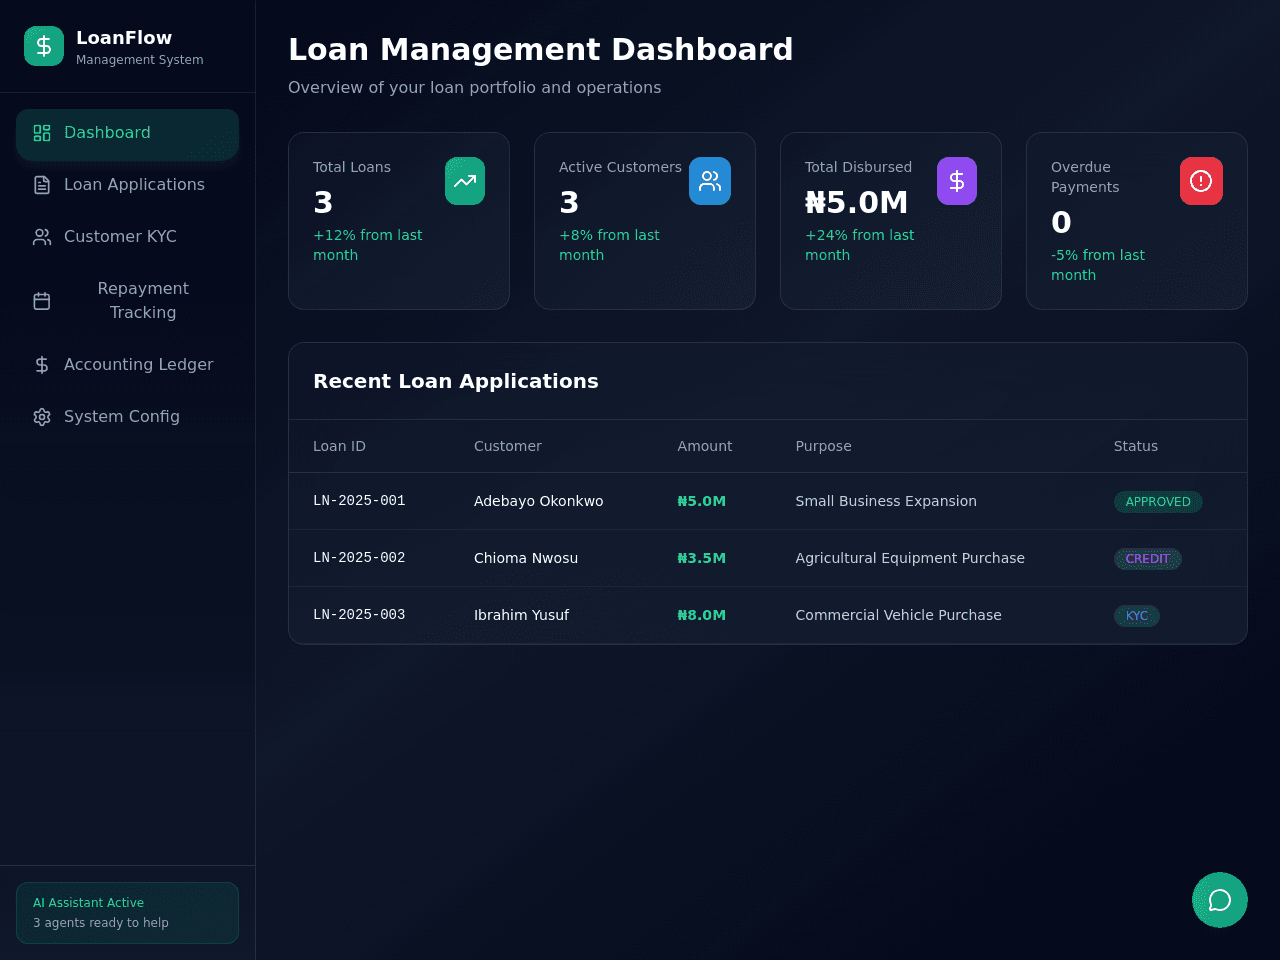The height and width of the screenshot is (960, 1280).
Task: Open Customer KYC from the sidebar
Action: tap(127, 237)
